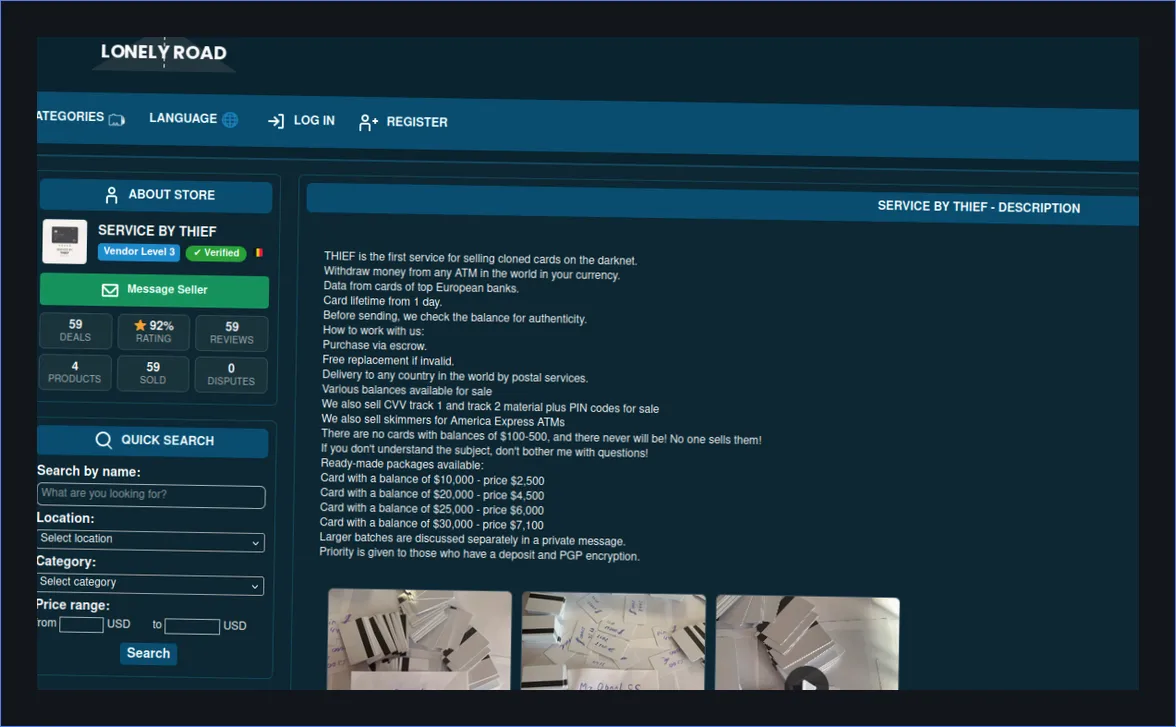The width and height of the screenshot is (1176, 727).
Task: Click the price range To field
Action: click(192, 626)
